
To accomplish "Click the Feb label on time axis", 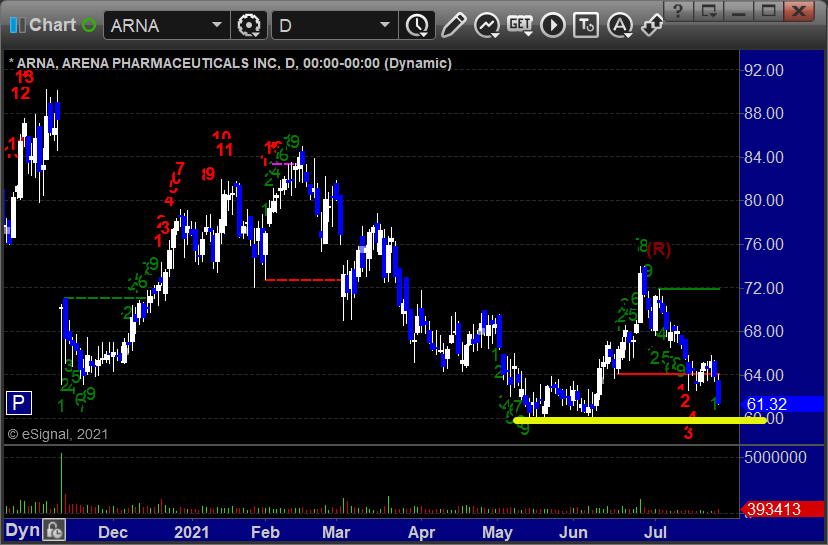I will [265, 532].
